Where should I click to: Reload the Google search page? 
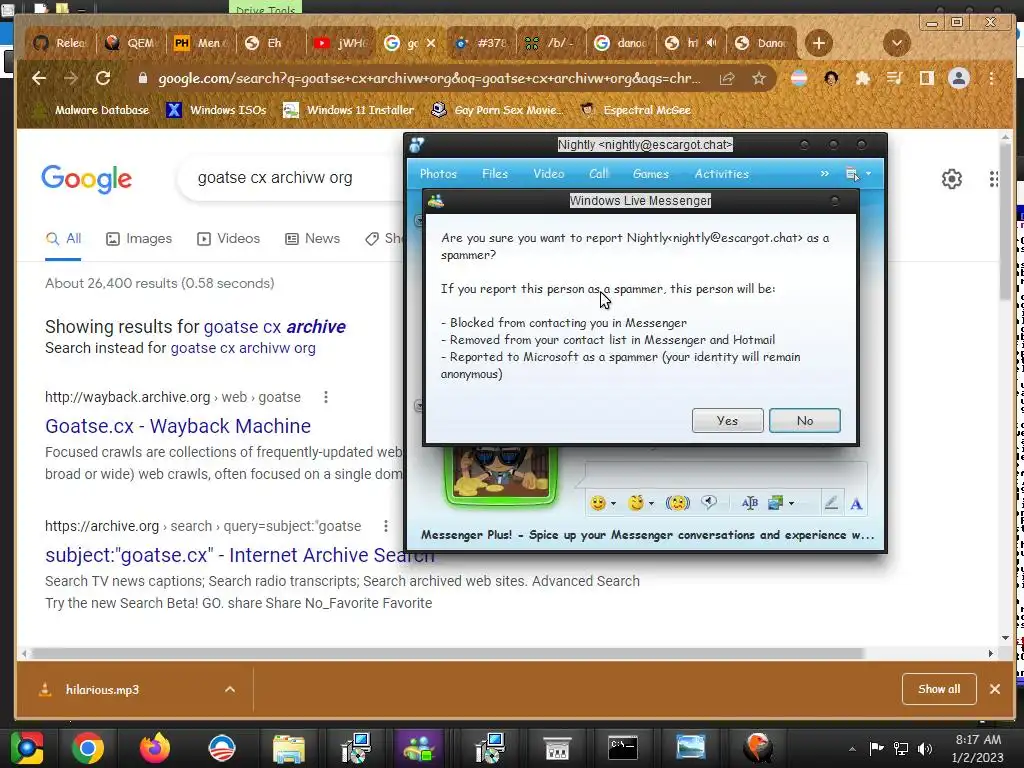coord(103,78)
